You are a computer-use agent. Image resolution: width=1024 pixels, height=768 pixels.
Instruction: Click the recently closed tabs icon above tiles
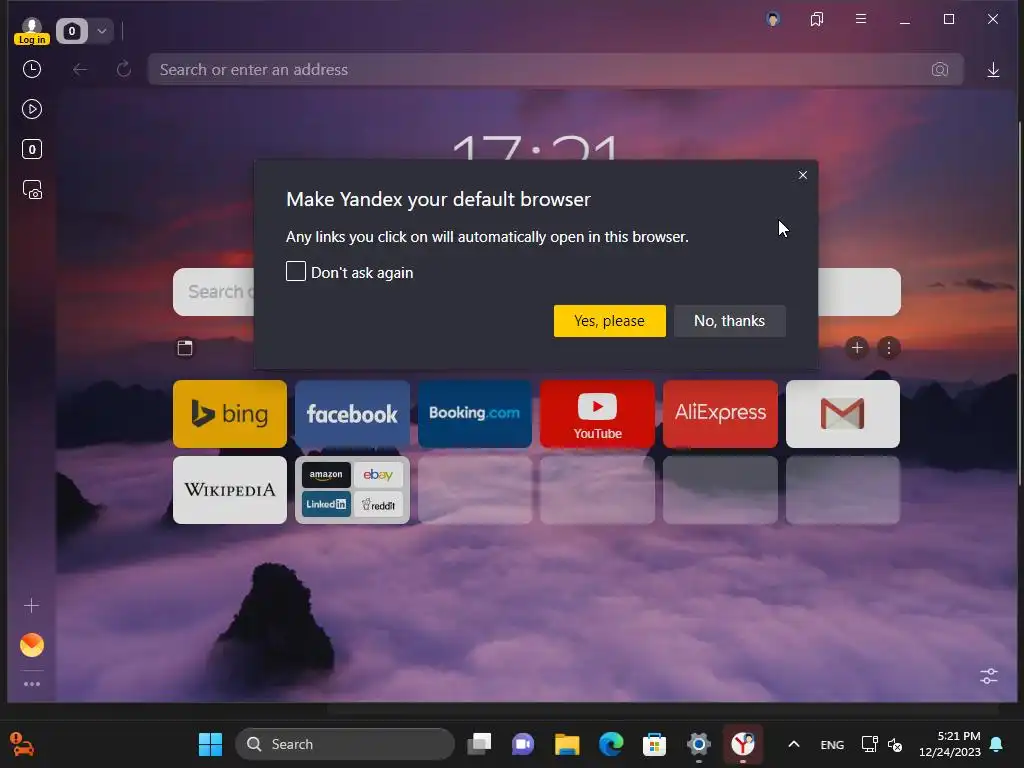[x=185, y=347]
